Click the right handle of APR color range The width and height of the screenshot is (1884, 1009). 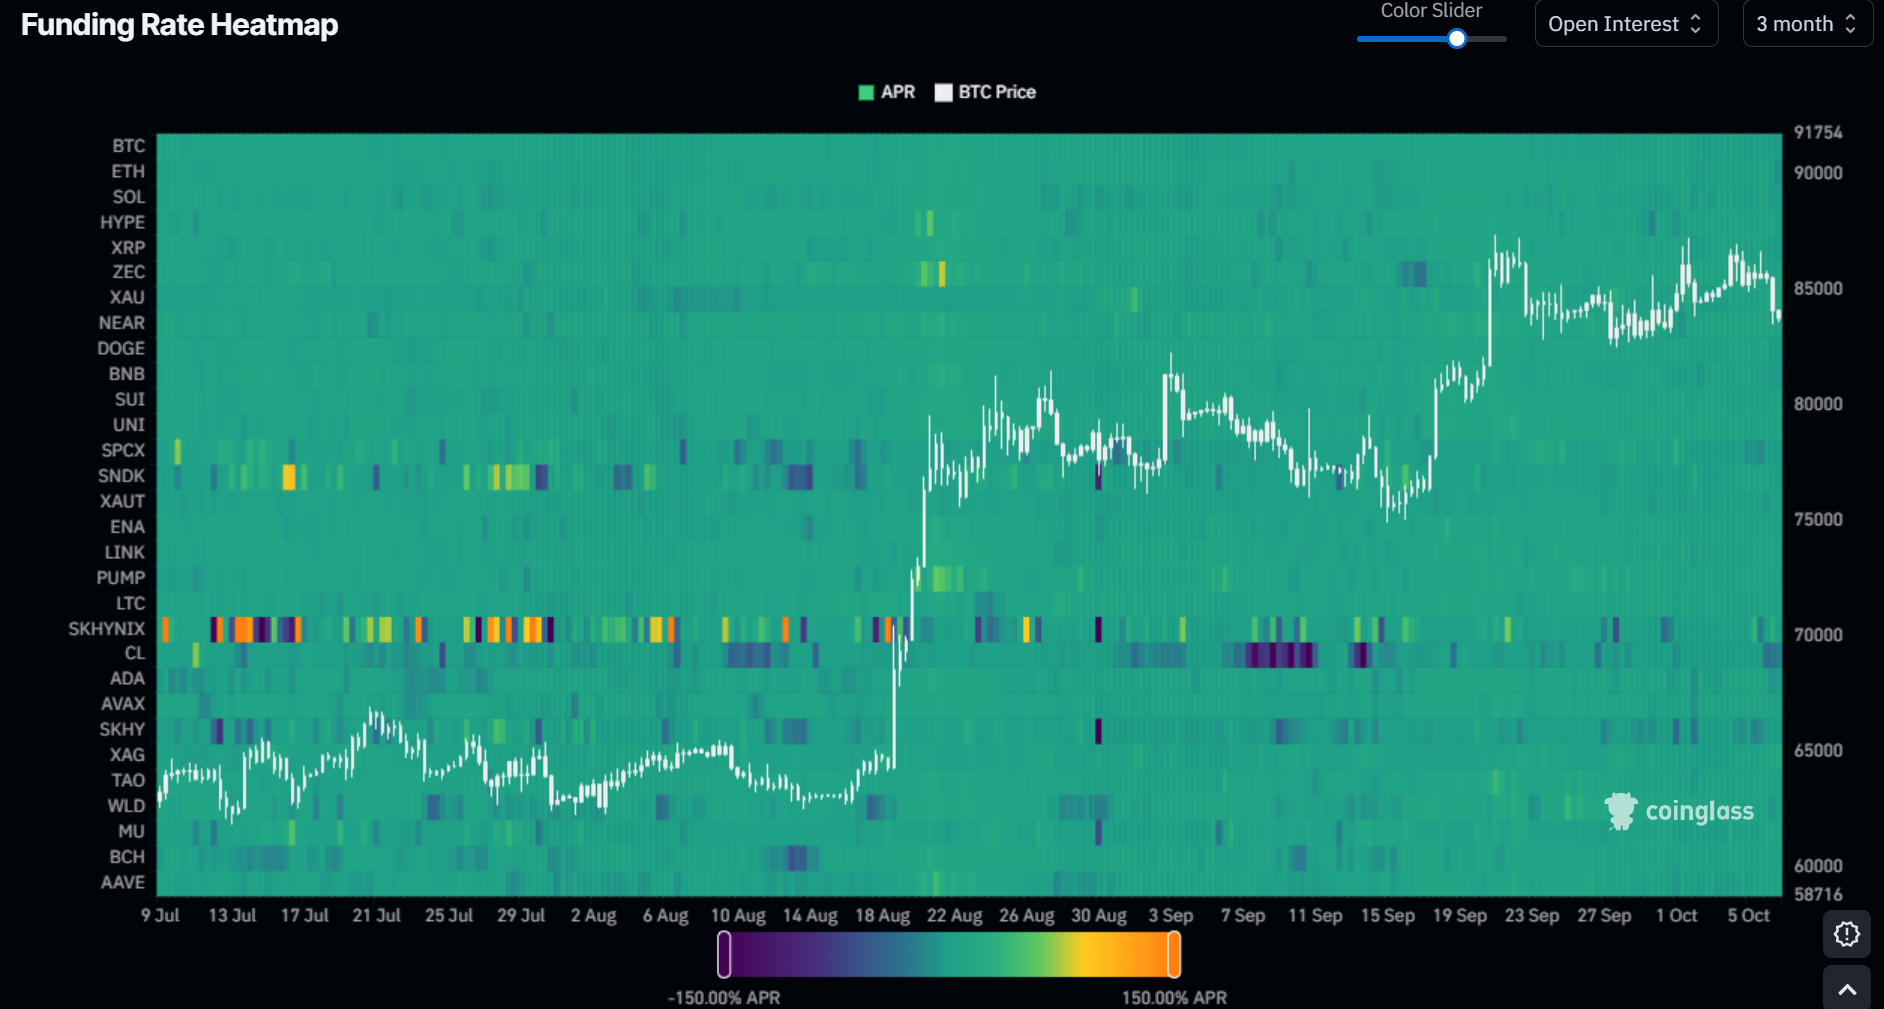[1174, 954]
